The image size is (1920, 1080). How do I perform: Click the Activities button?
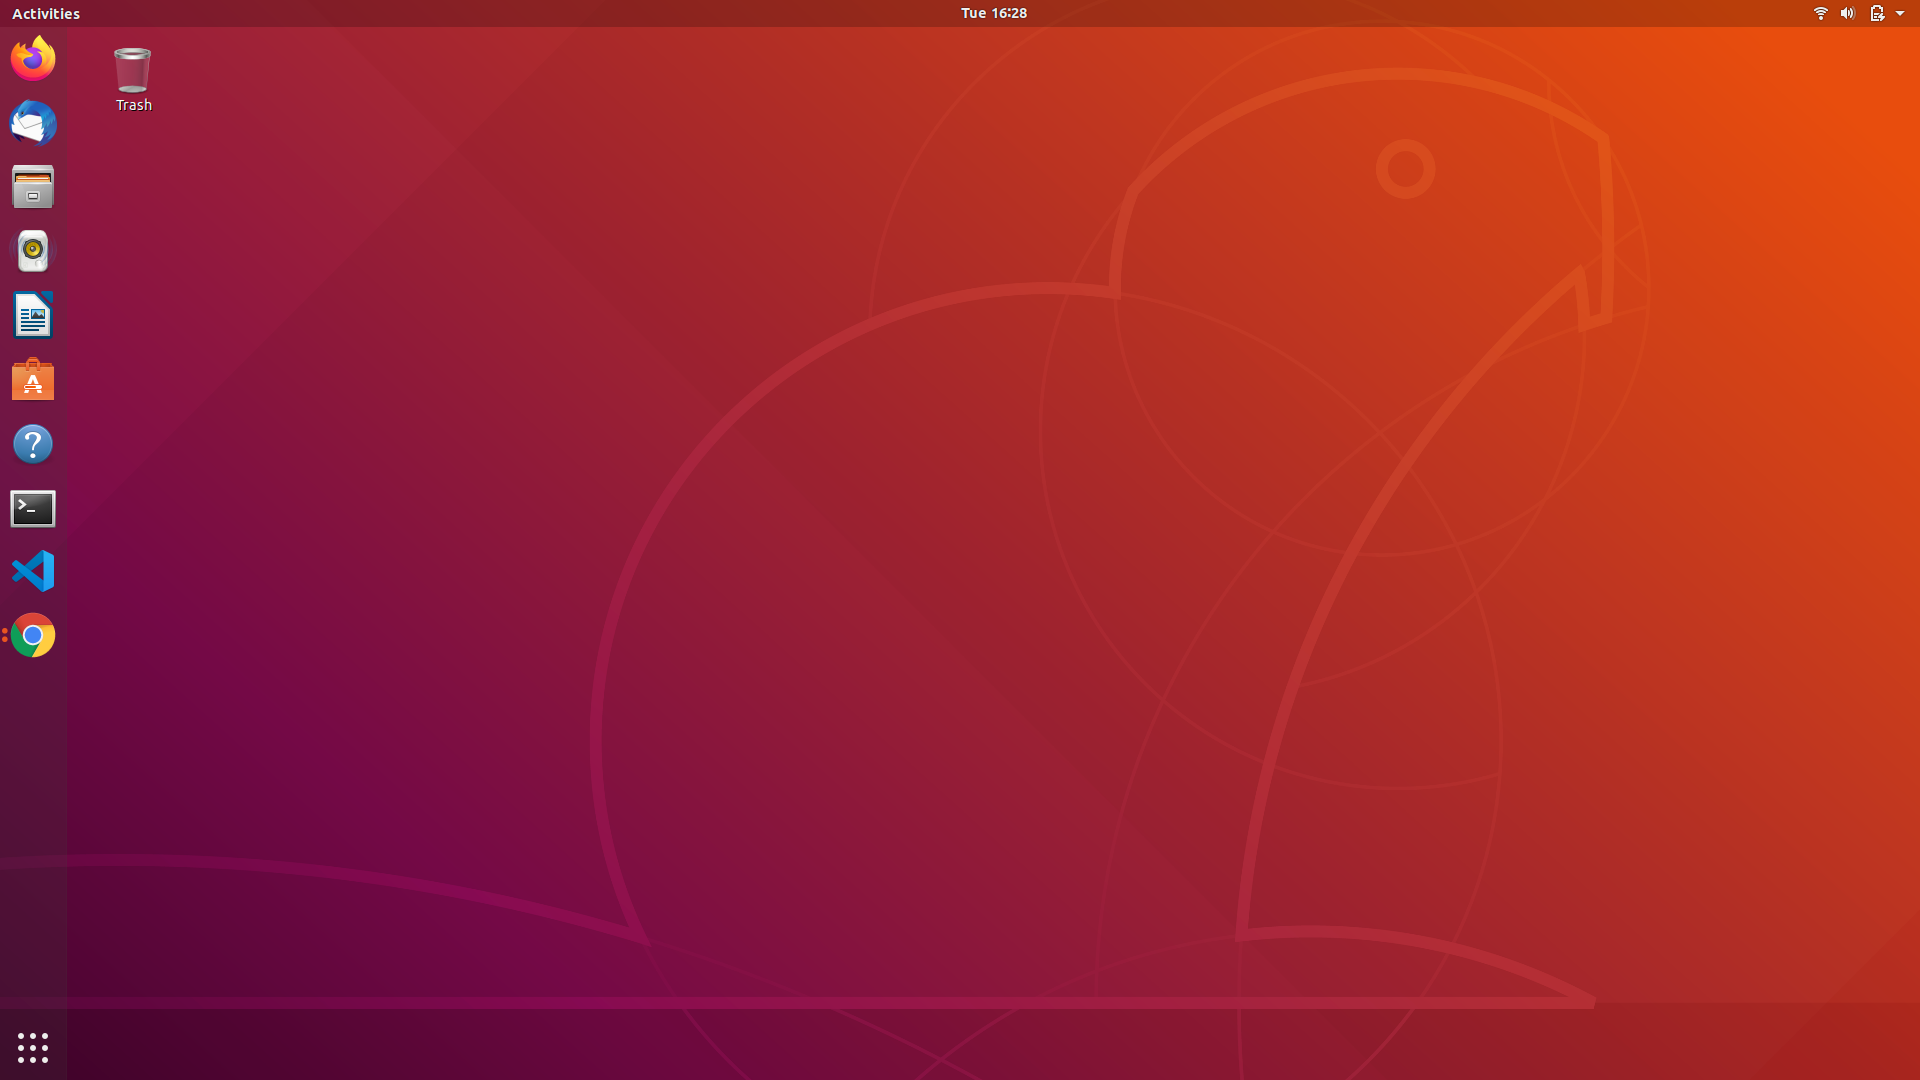tap(46, 13)
